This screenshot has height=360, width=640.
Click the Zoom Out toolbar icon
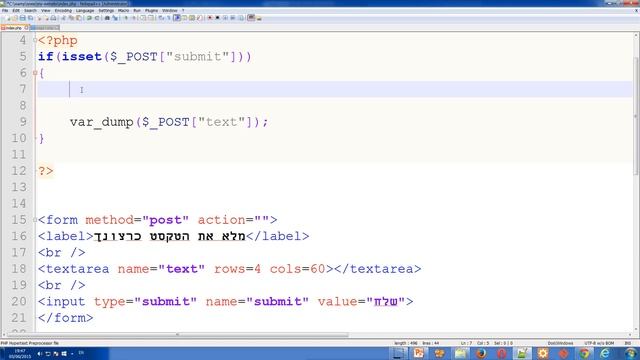click(x=134, y=18)
